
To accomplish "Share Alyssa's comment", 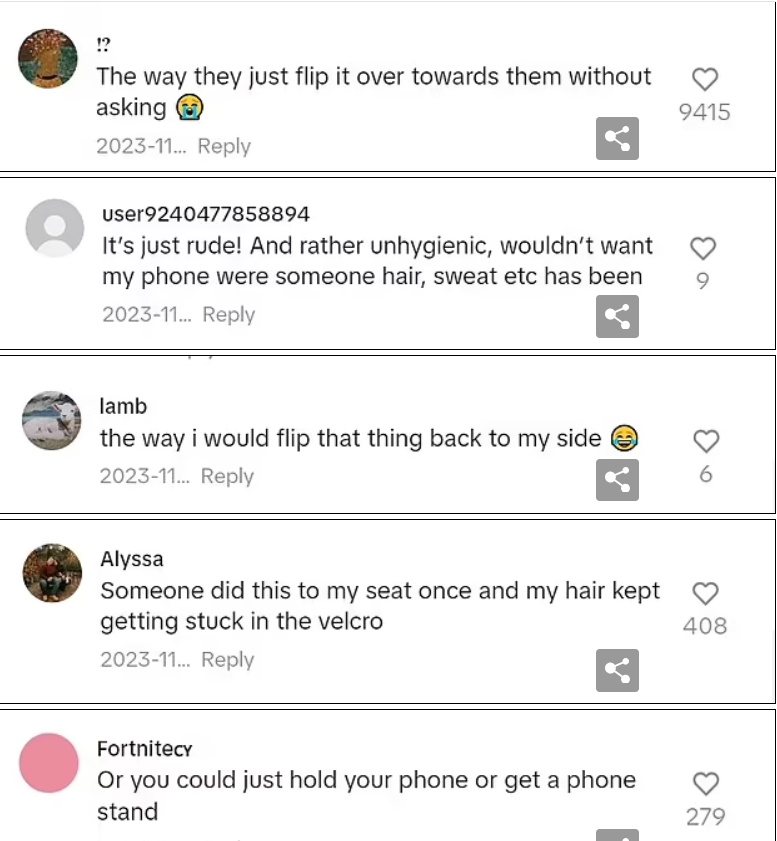I will point(617,670).
